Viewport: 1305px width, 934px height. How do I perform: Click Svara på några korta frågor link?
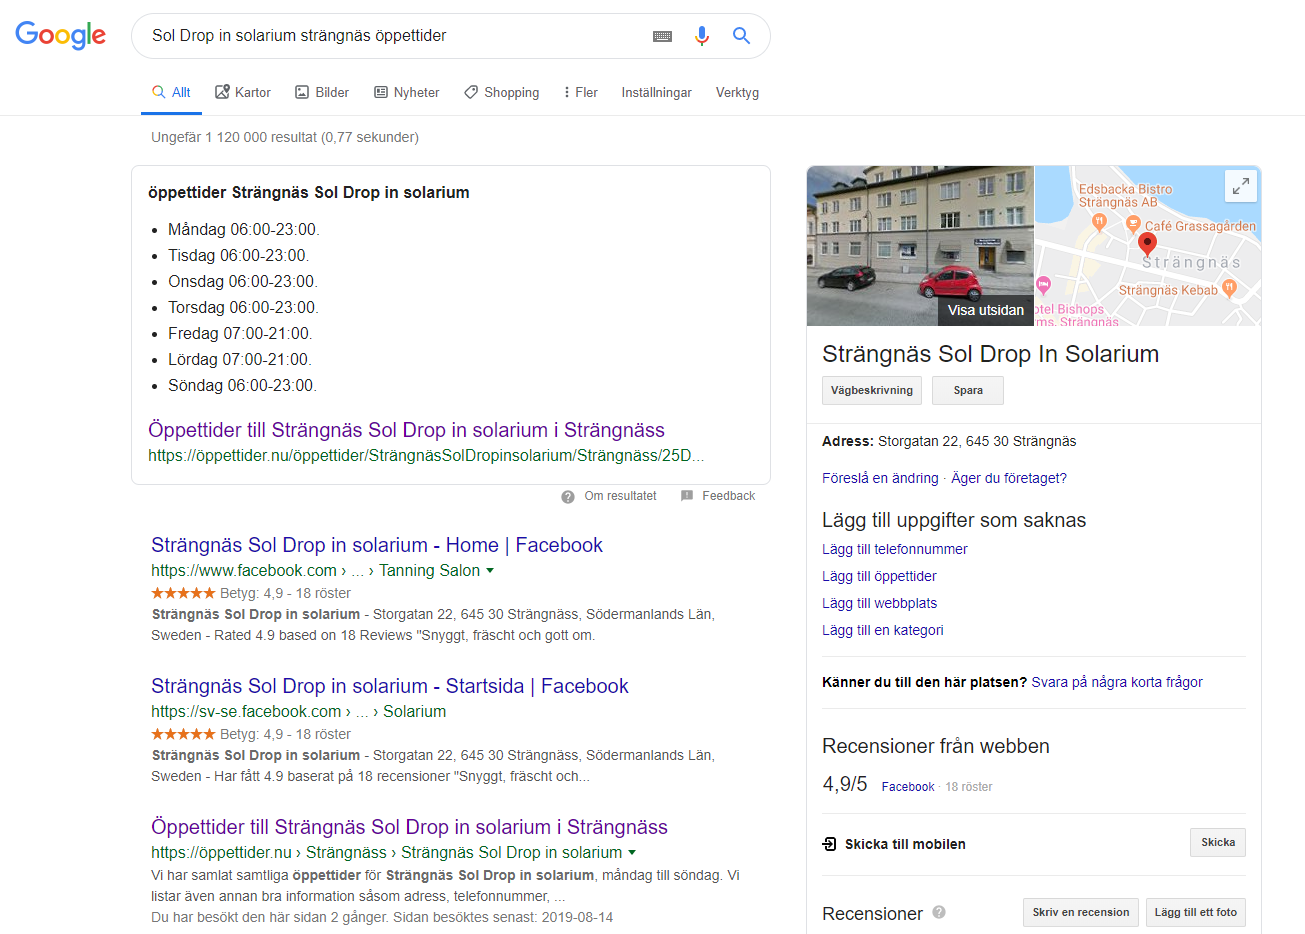(1117, 682)
